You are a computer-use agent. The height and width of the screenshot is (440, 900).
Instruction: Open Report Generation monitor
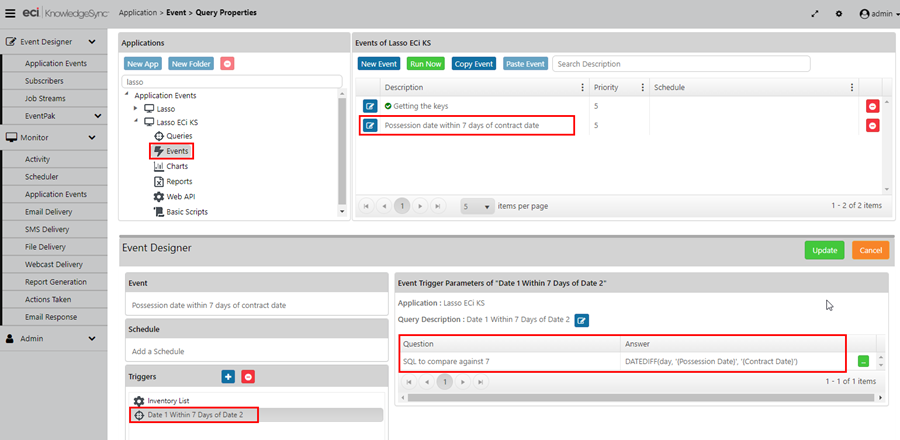coord(56,282)
